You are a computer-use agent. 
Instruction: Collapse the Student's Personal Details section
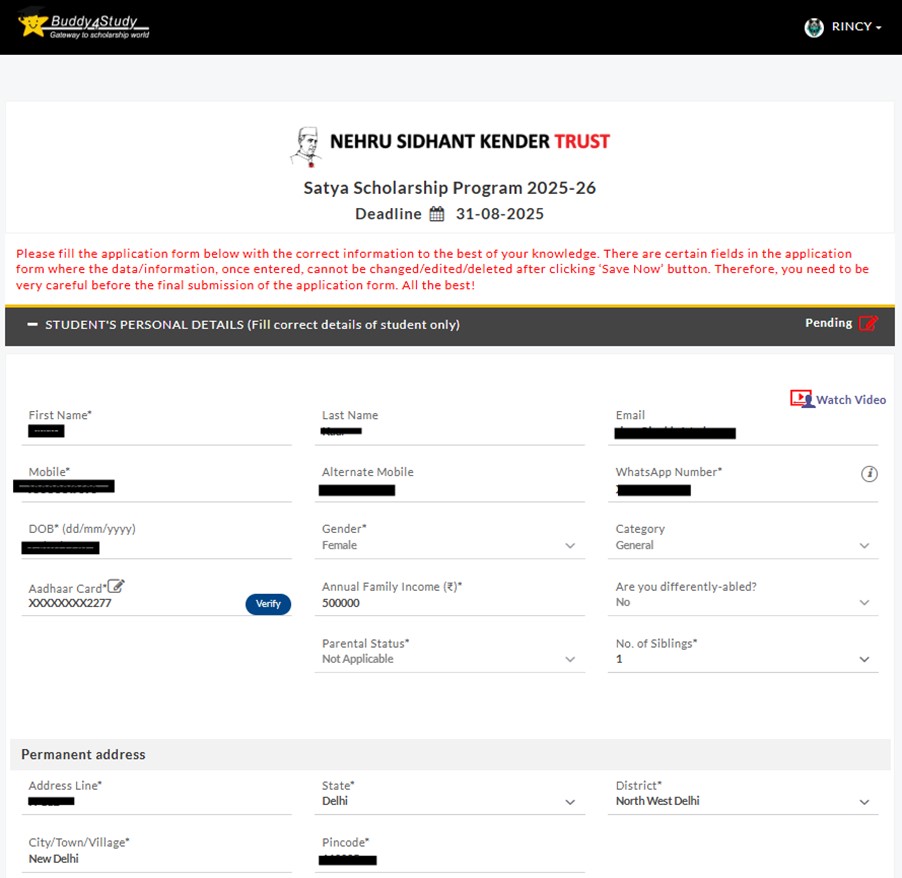[x=33, y=325]
